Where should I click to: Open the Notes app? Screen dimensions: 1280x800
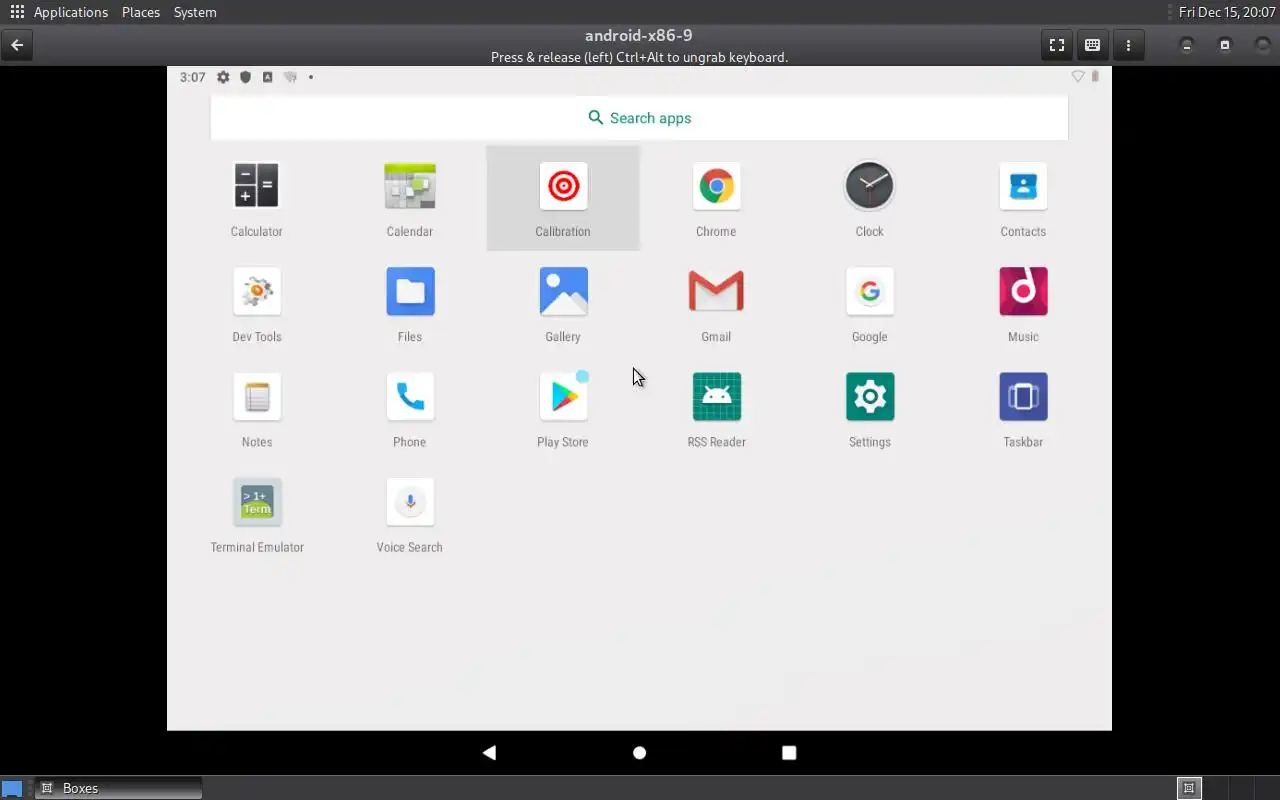coord(257,409)
